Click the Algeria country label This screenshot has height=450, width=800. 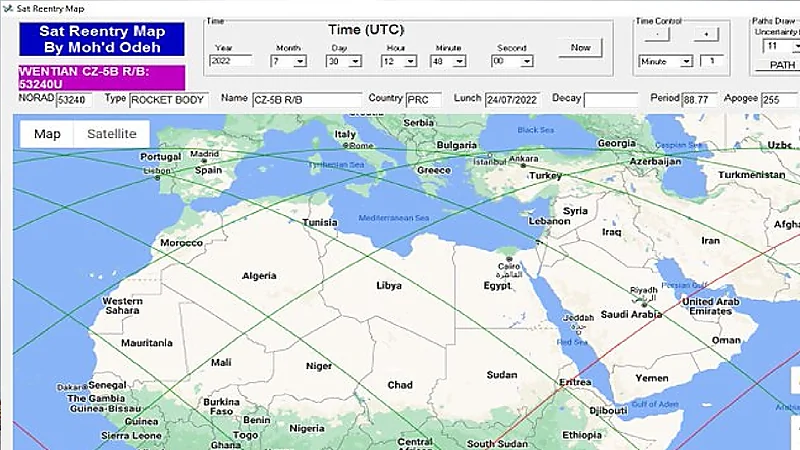(x=259, y=276)
